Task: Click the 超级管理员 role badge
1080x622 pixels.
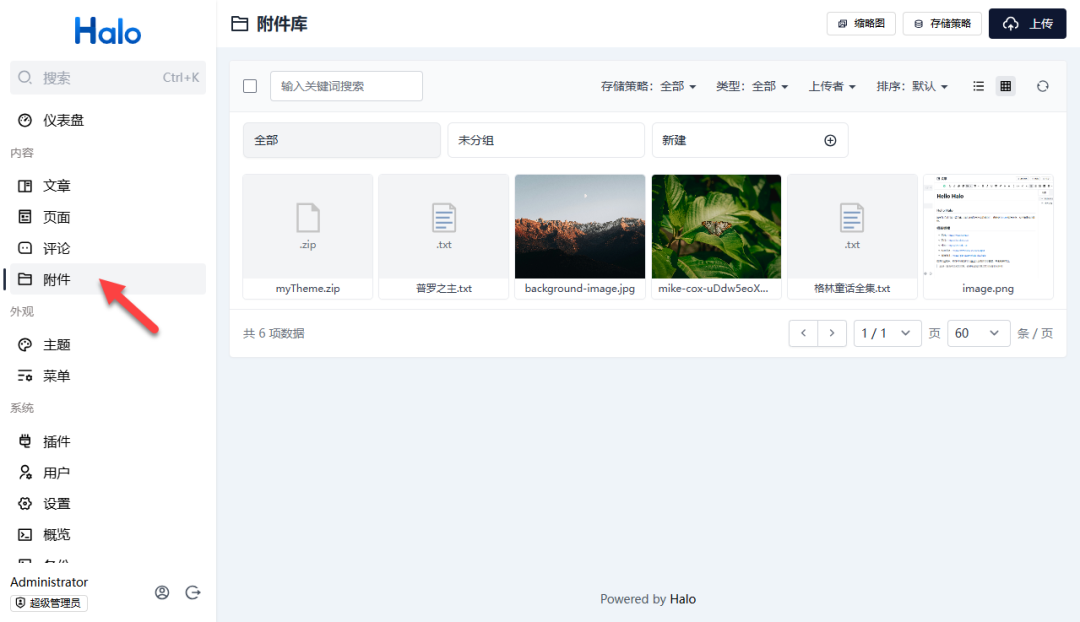Action: tap(49, 603)
